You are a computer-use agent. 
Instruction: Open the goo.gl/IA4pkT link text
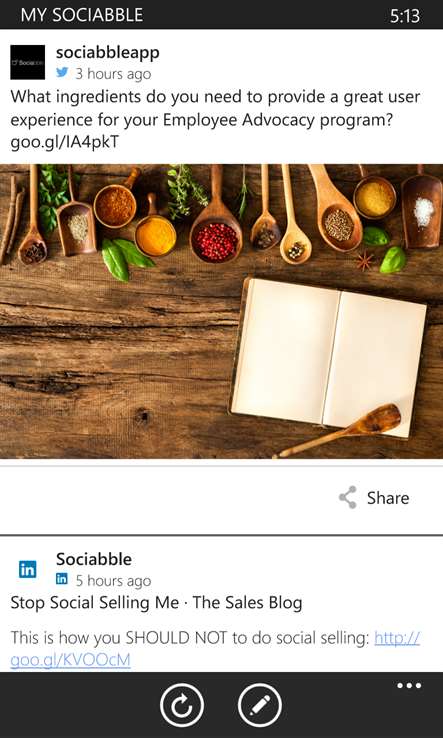[x=64, y=143]
